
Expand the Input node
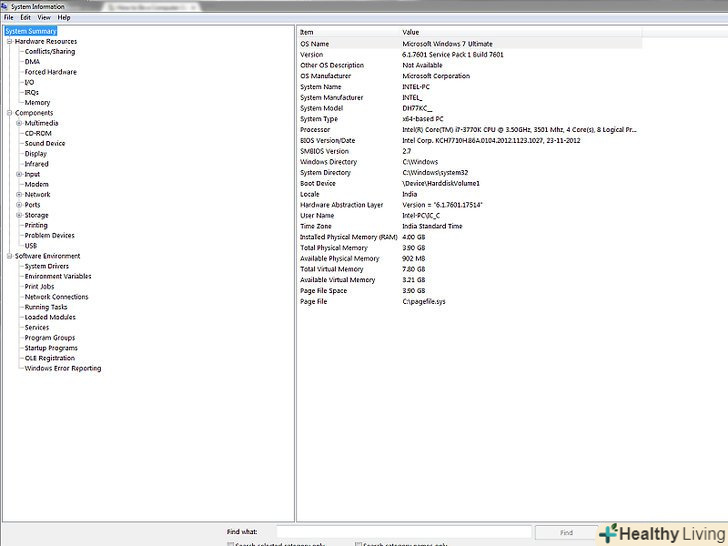[x=19, y=174]
